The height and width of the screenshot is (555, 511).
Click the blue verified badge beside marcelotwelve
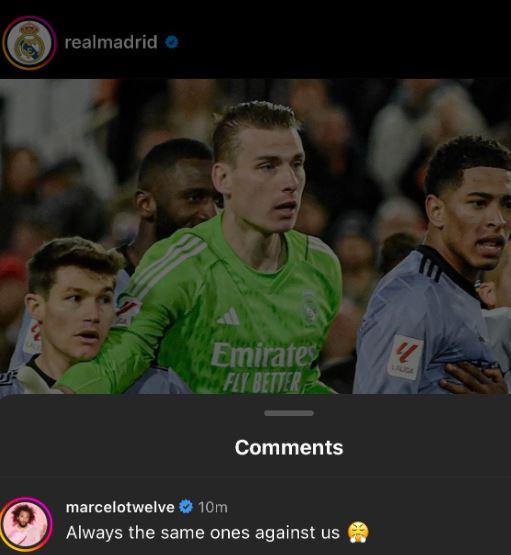(186, 507)
